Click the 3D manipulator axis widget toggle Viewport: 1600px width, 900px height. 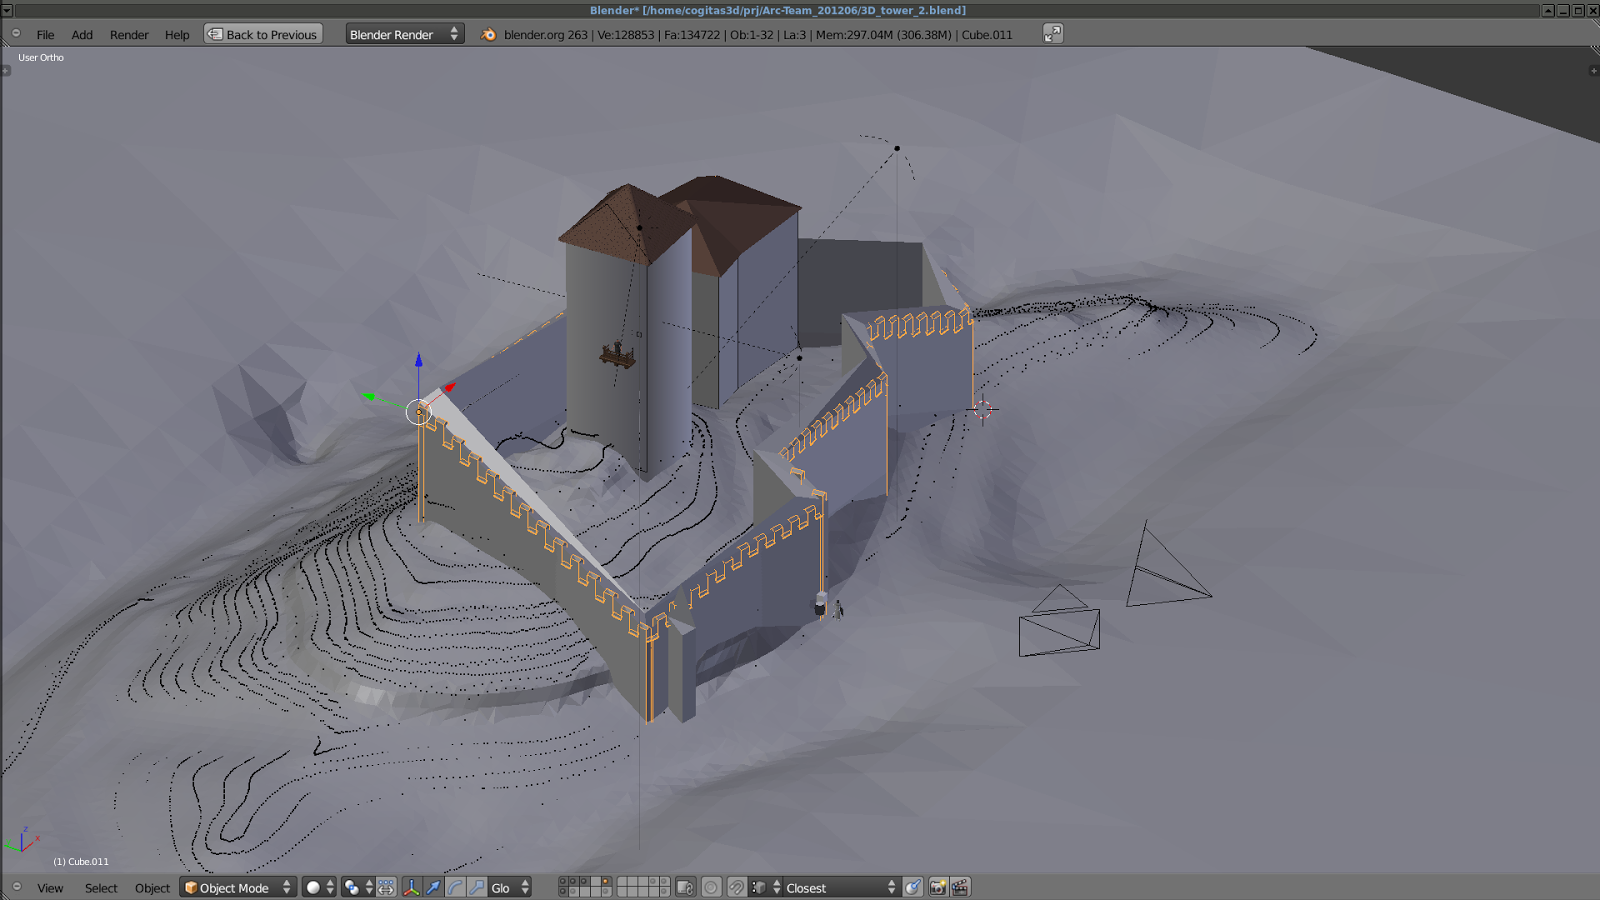click(411, 887)
